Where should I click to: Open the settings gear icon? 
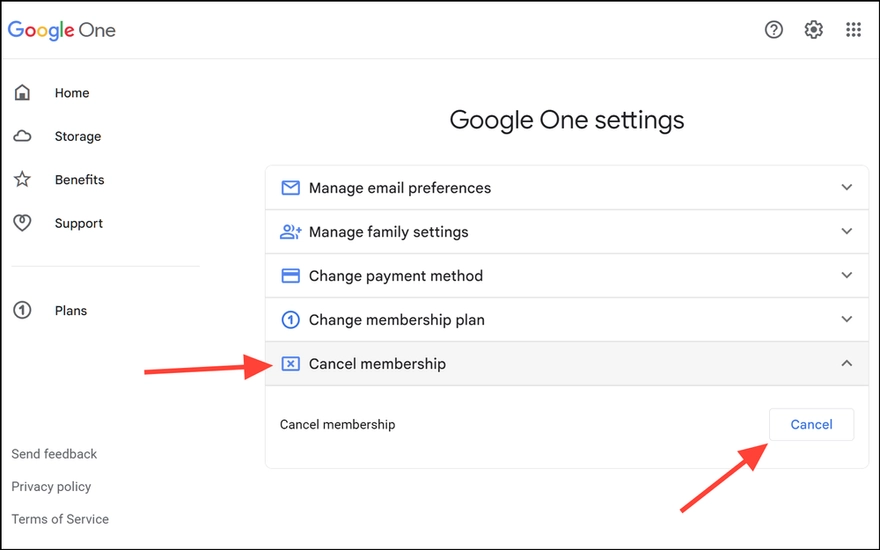[x=813, y=30]
